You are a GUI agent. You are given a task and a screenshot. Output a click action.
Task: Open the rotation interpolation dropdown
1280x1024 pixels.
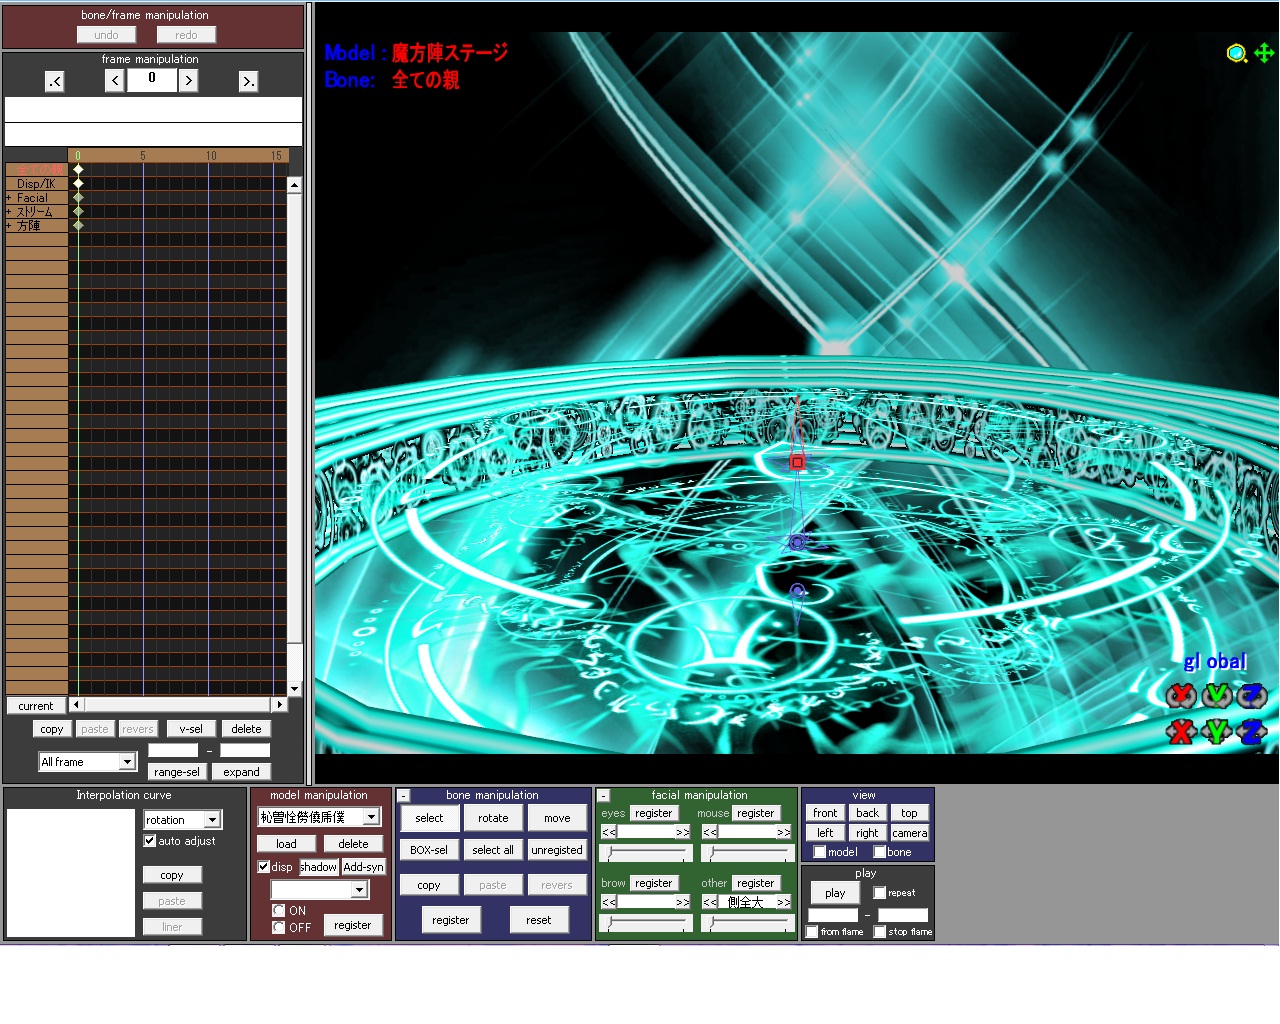pos(212,820)
